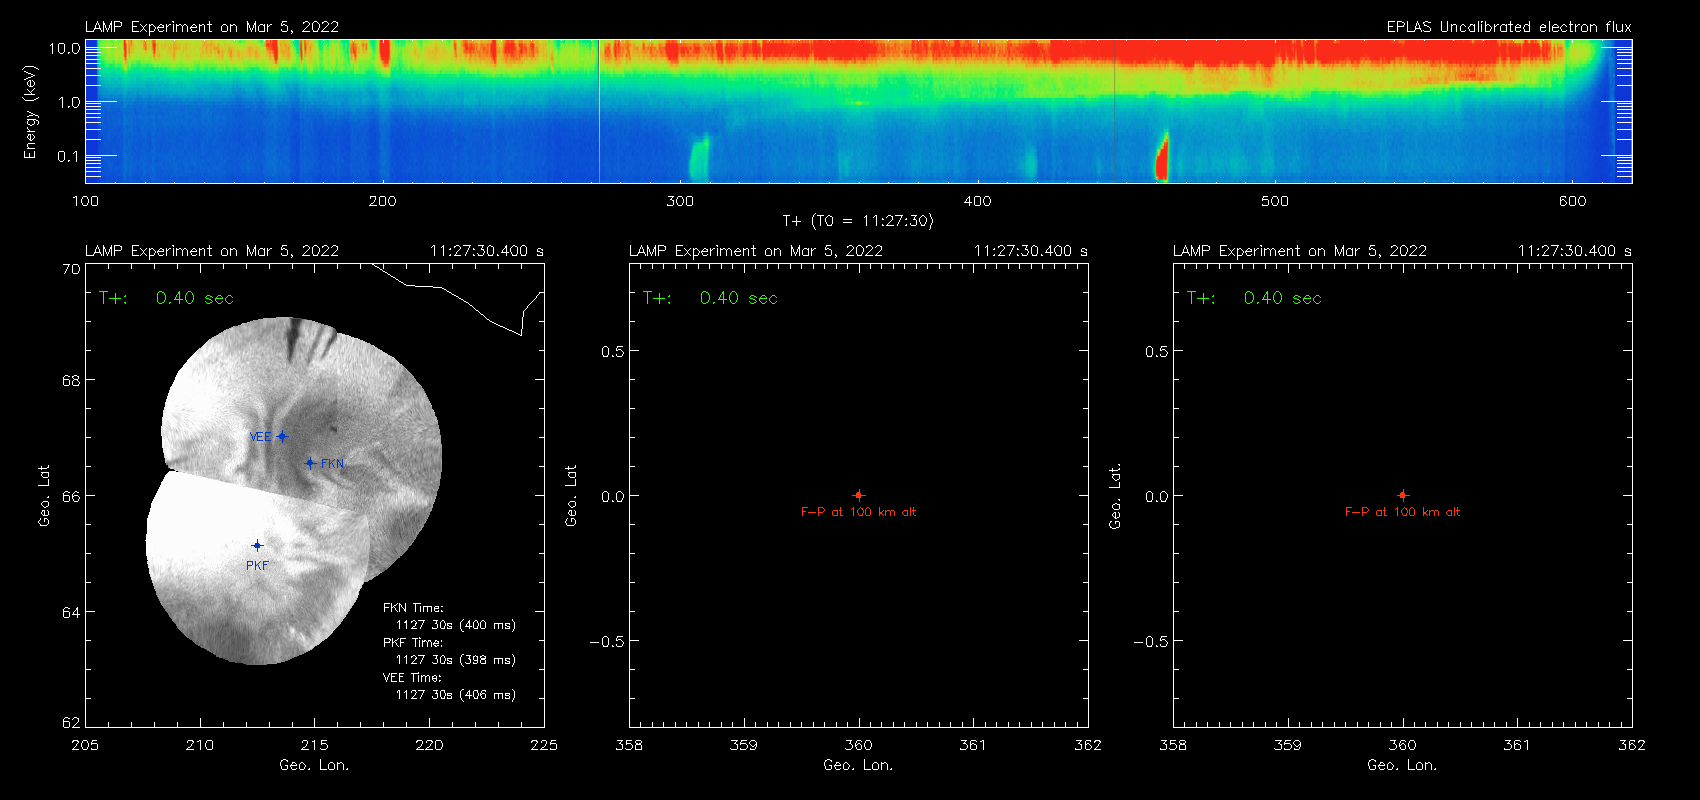
Task: Click the white vertical line in the spectrogram
Action: 599,111
